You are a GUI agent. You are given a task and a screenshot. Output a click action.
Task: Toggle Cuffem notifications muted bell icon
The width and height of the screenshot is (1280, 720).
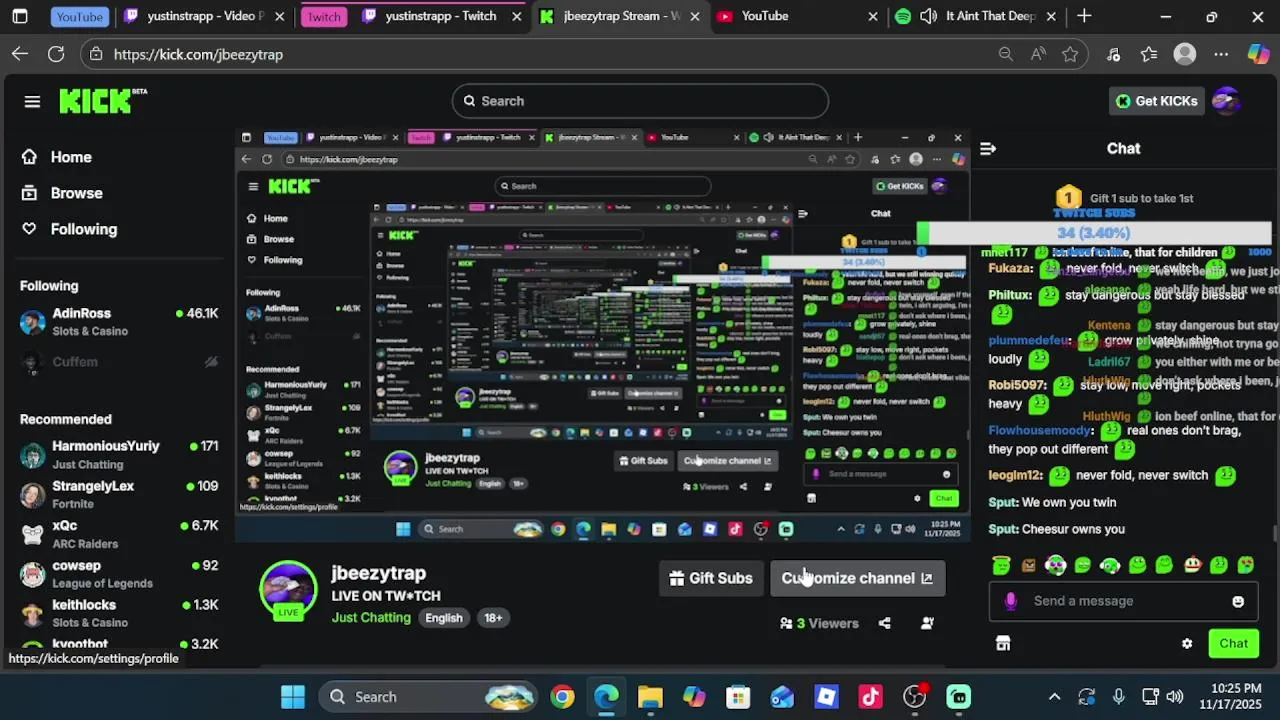coord(211,362)
